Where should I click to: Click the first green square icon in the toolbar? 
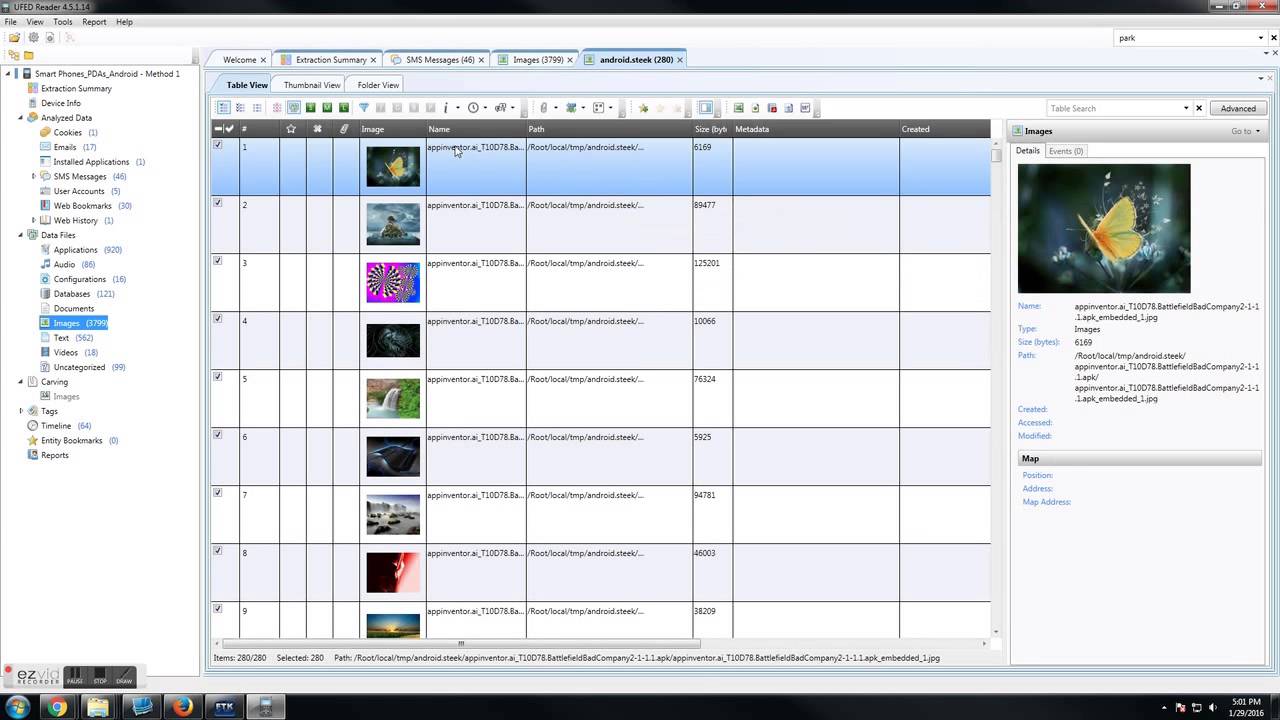click(311, 108)
